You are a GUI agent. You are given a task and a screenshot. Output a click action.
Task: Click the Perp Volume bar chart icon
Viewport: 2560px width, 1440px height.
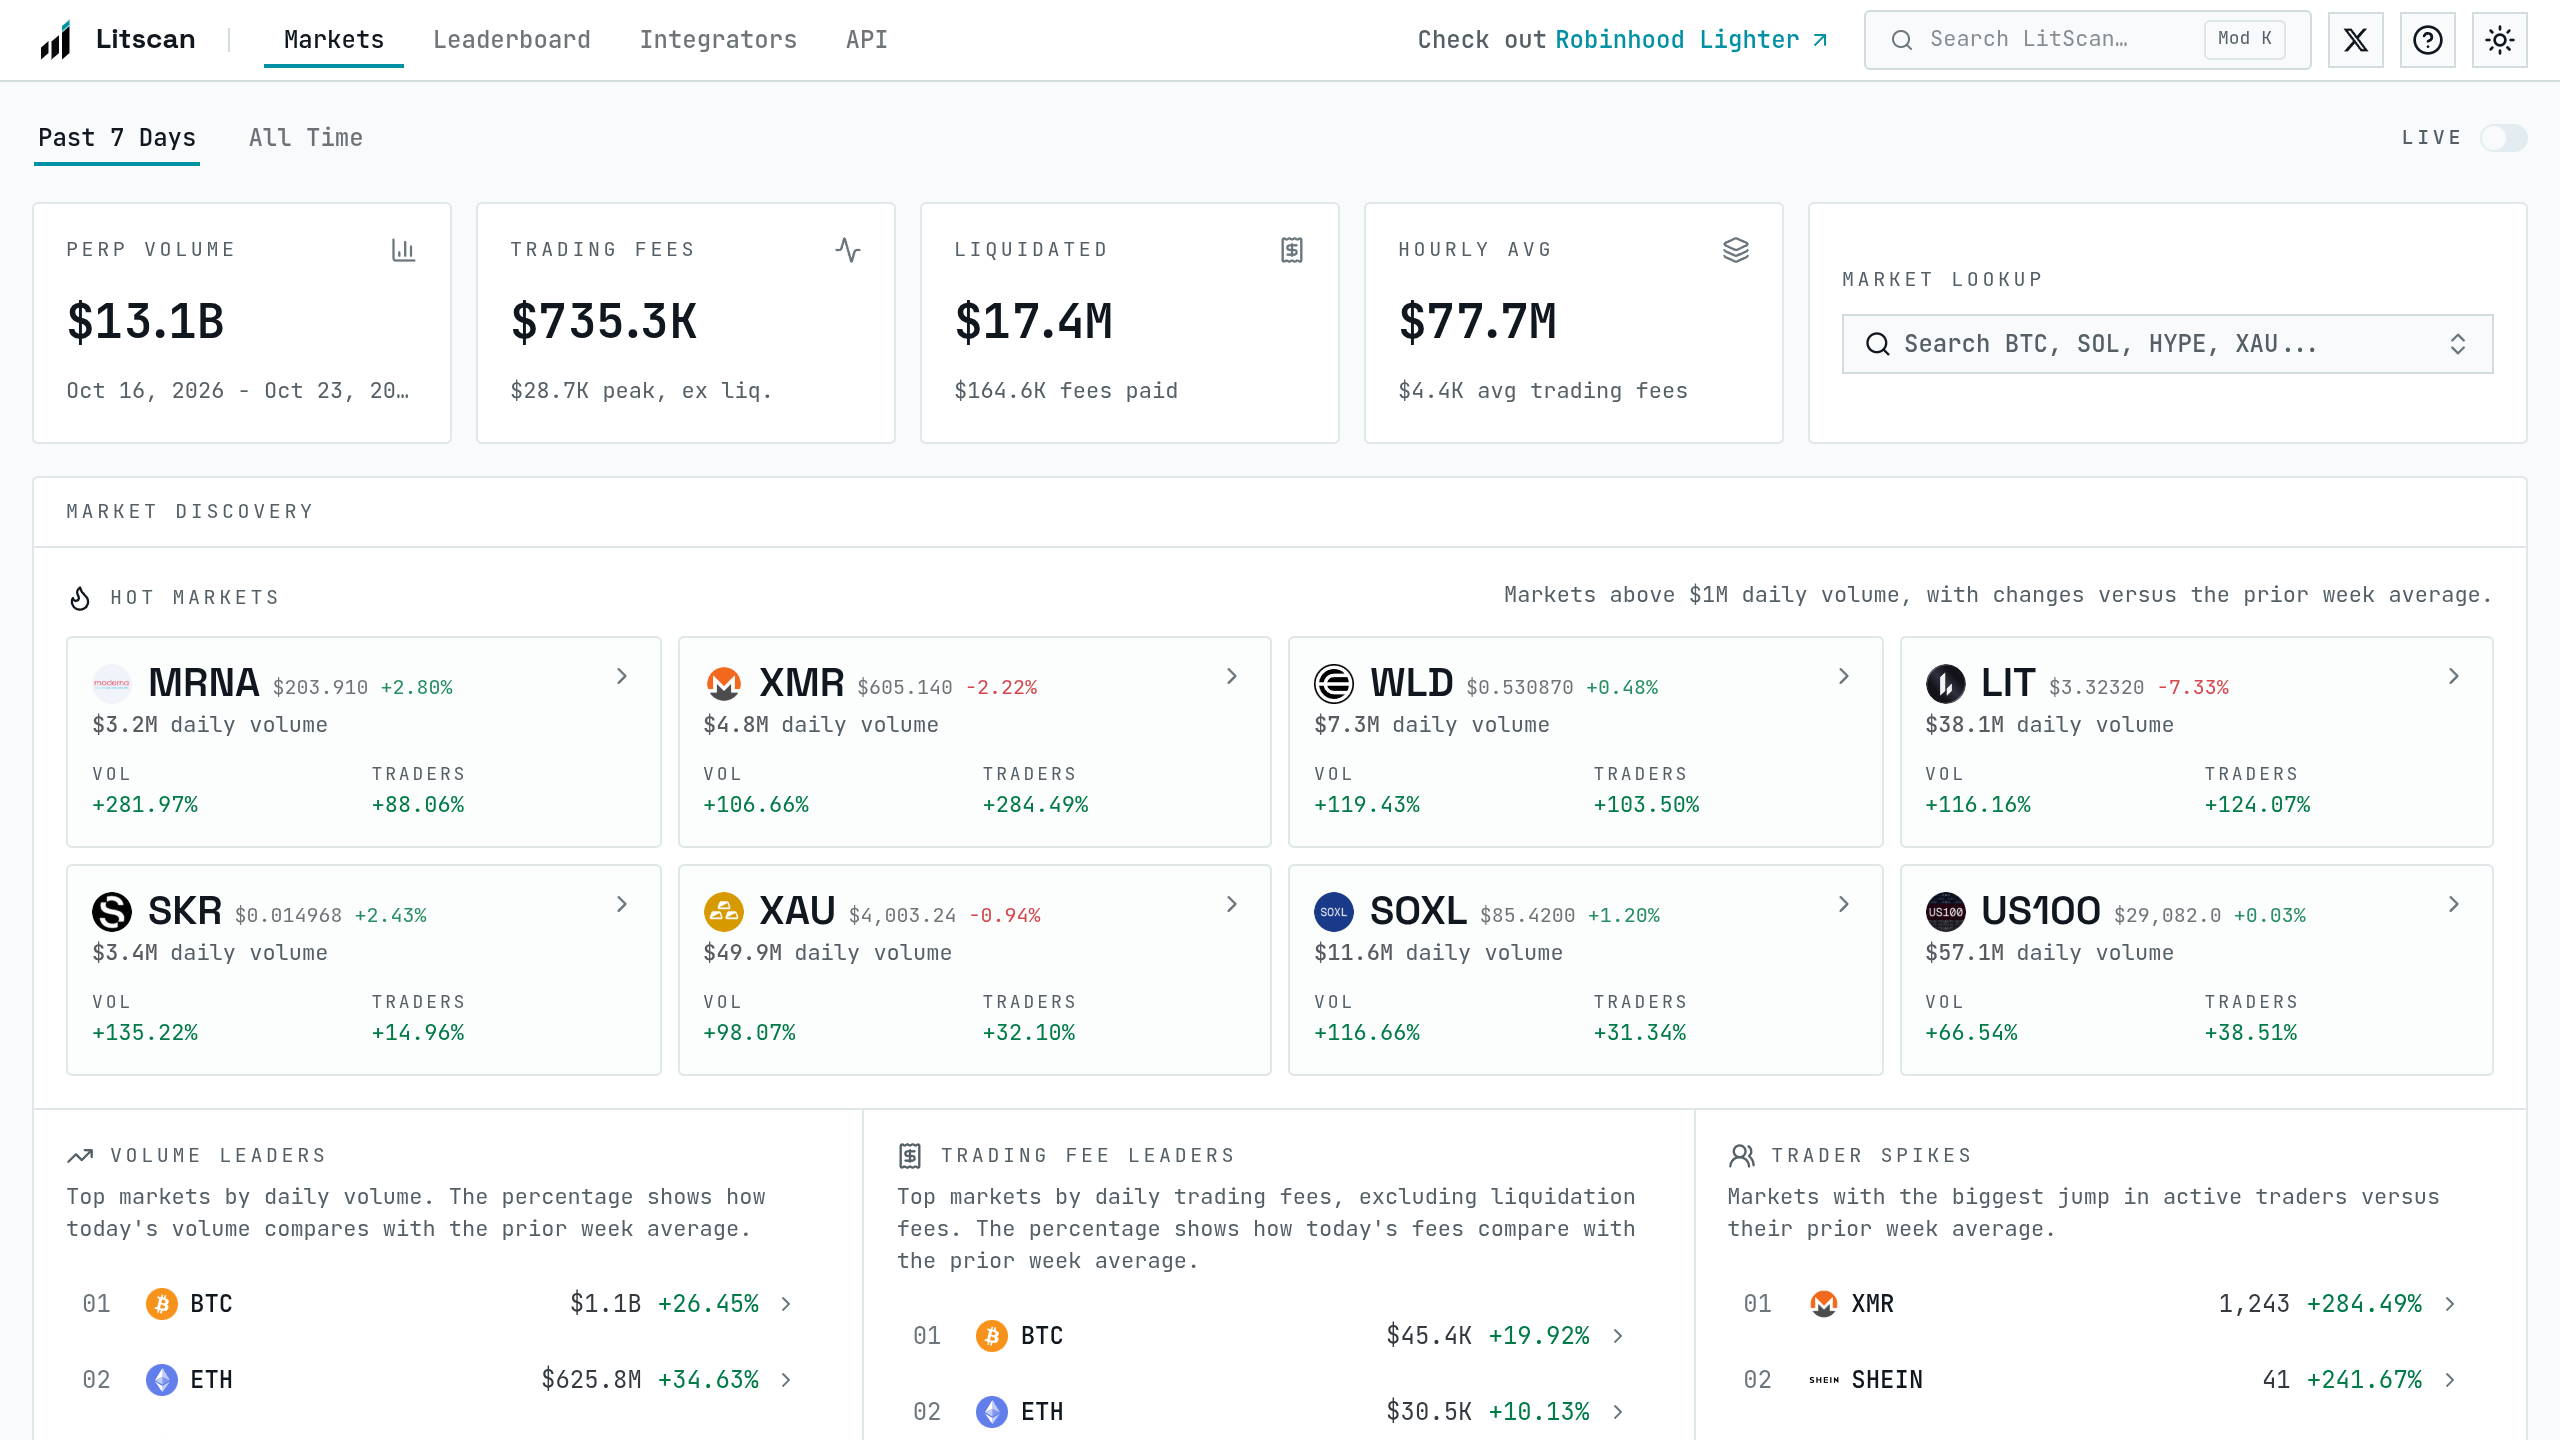coord(403,250)
